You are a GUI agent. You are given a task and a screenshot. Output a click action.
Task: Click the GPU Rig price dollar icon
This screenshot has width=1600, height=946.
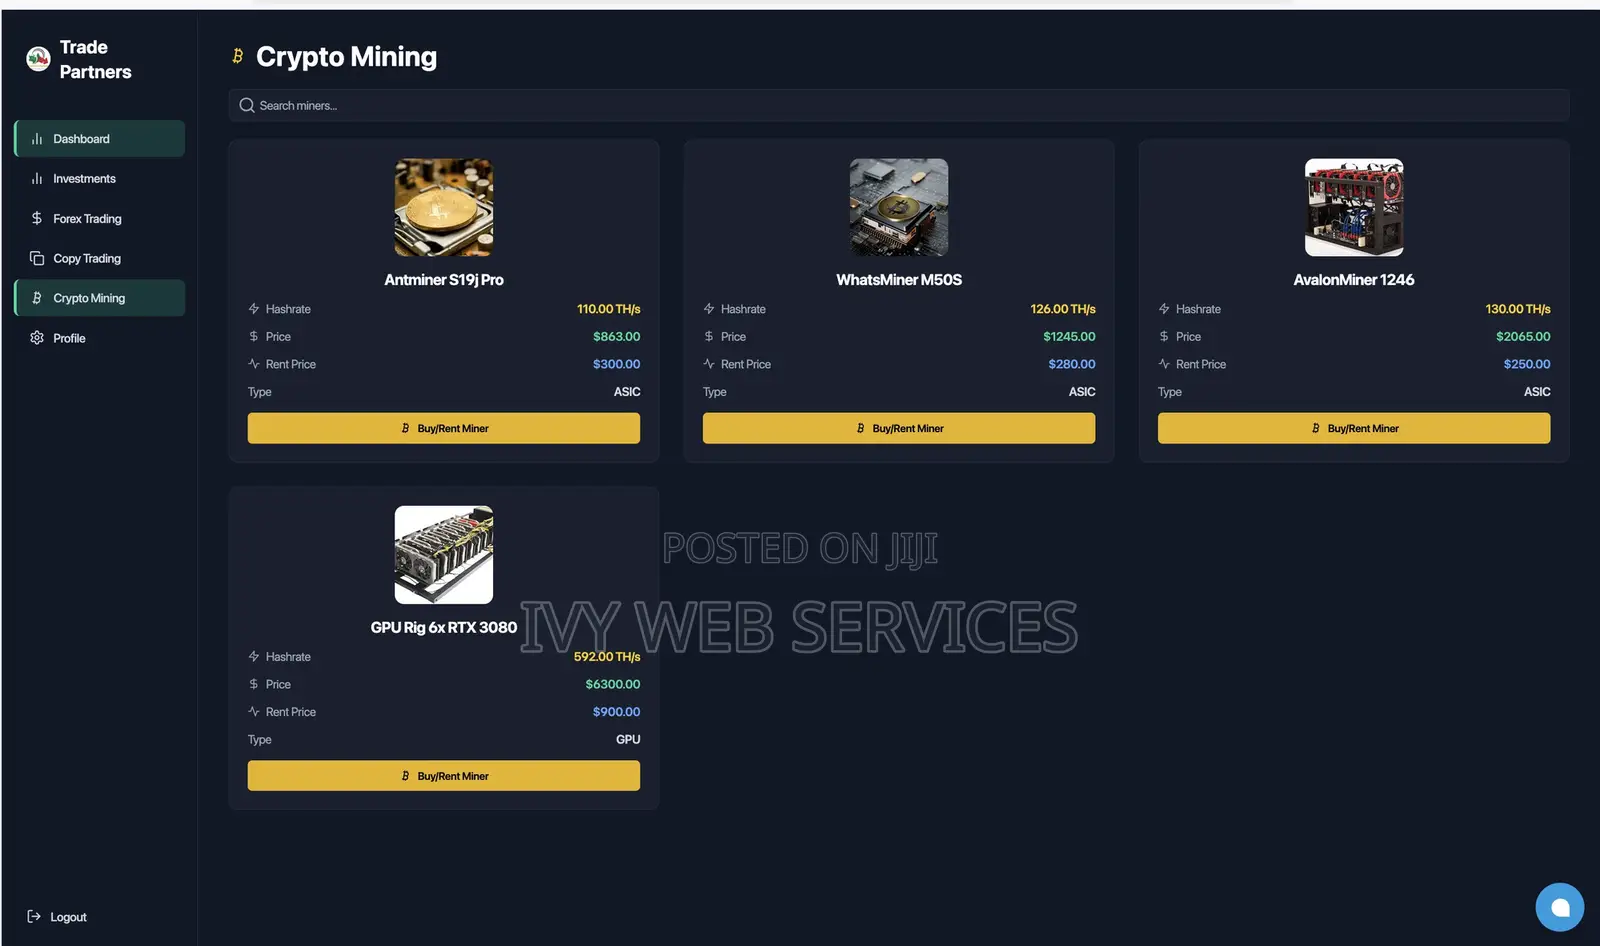click(x=254, y=684)
